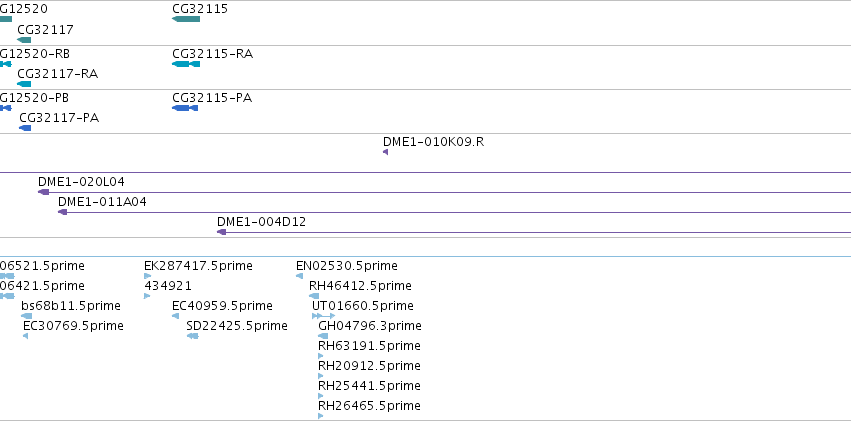Open the RH26465.5prime feature label
Screen dimensions: 851x421
pyautogui.click(x=369, y=405)
